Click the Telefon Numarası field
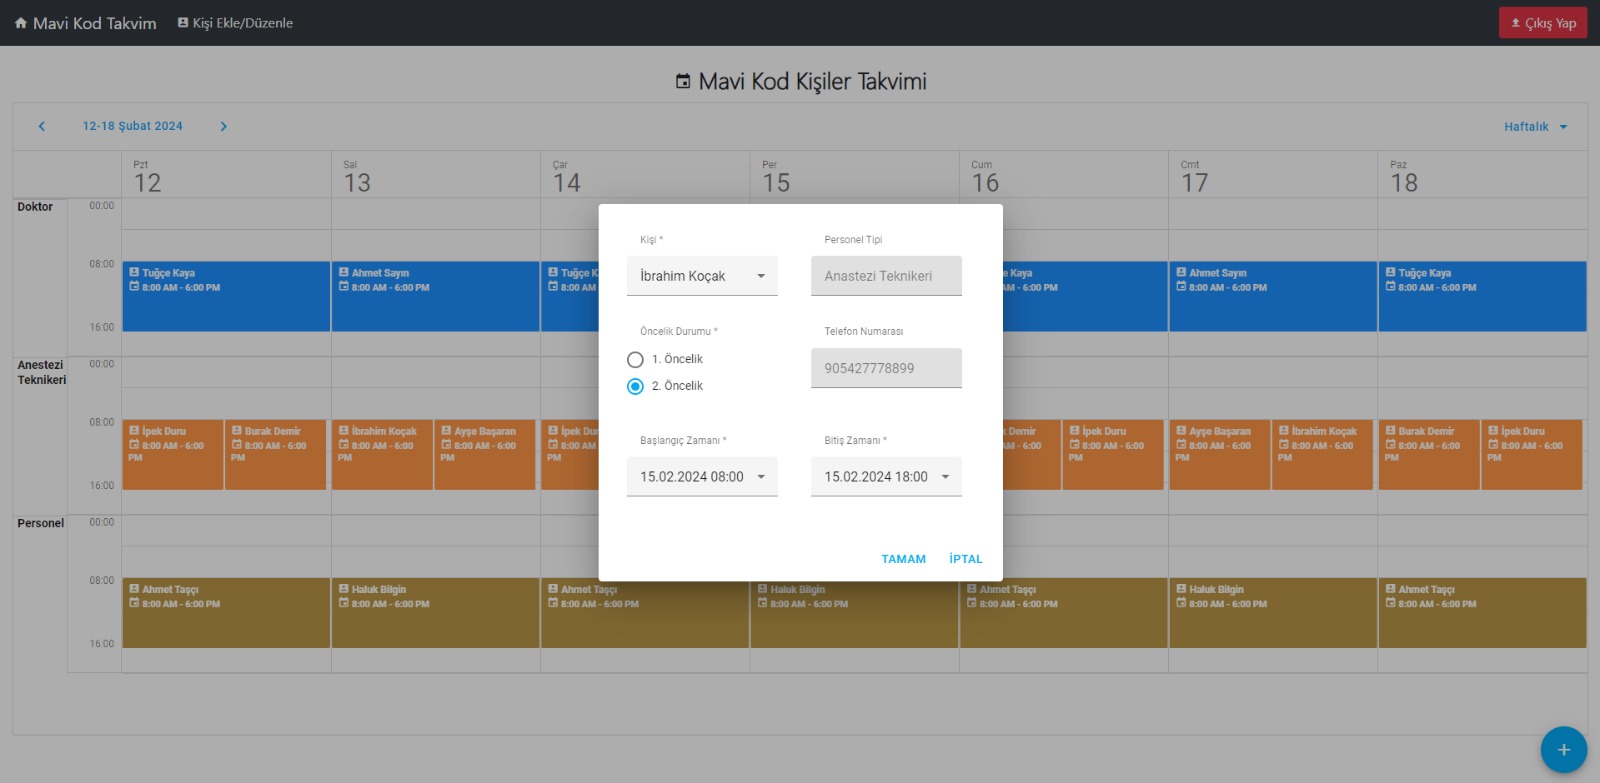This screenshot has height=783, width=1600. pyautogui.click(x=886, y=368)
